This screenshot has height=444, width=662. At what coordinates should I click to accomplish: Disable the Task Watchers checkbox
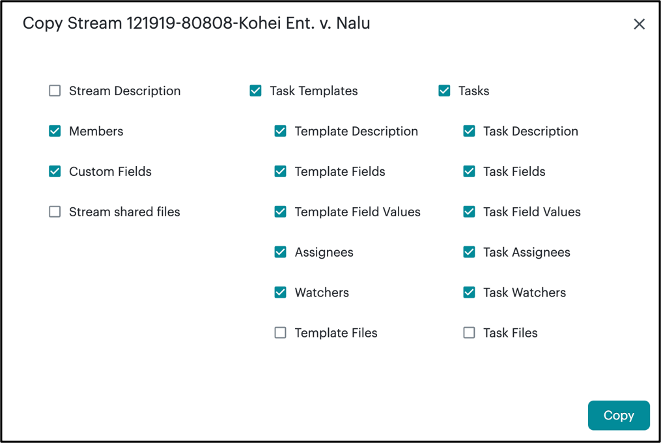469,293
